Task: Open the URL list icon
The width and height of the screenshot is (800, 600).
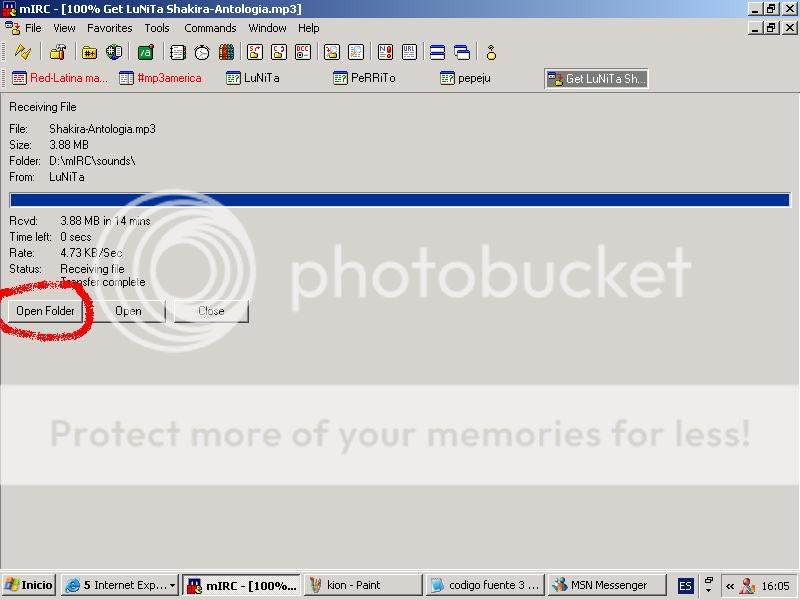Action: point(409,52)
